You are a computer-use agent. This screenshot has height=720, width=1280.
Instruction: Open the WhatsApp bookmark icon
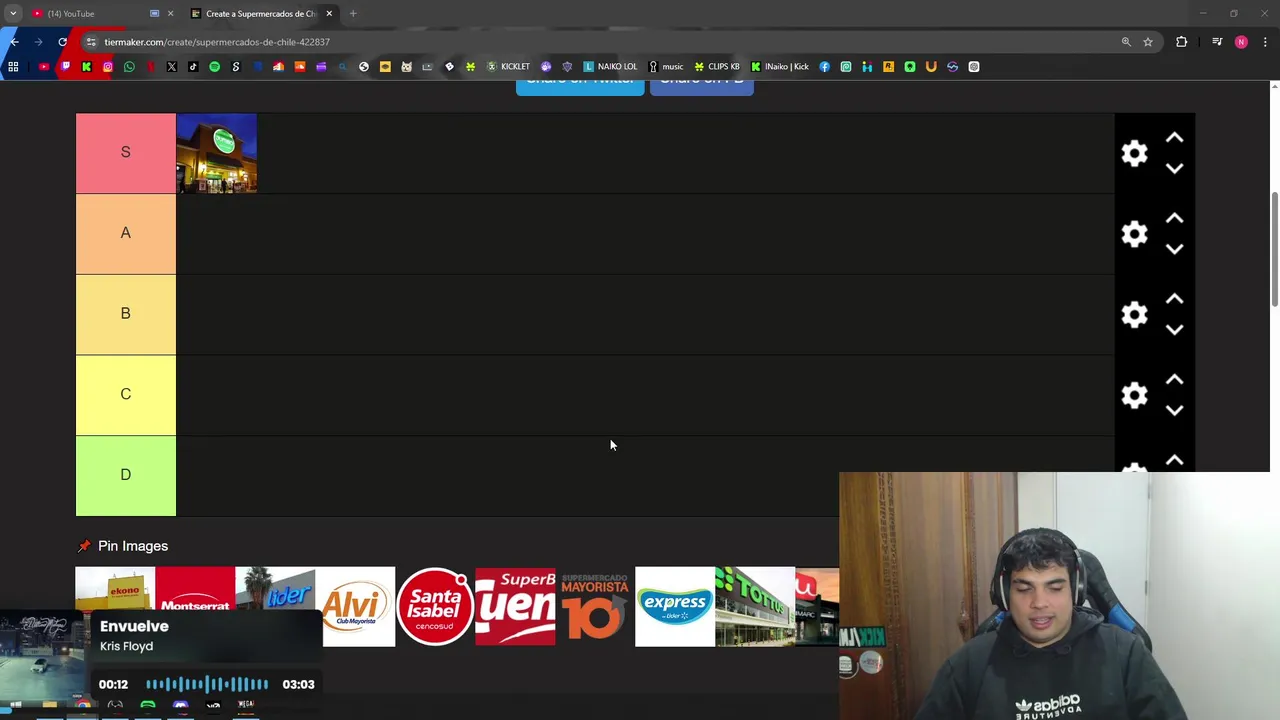(x=129, y=67)
